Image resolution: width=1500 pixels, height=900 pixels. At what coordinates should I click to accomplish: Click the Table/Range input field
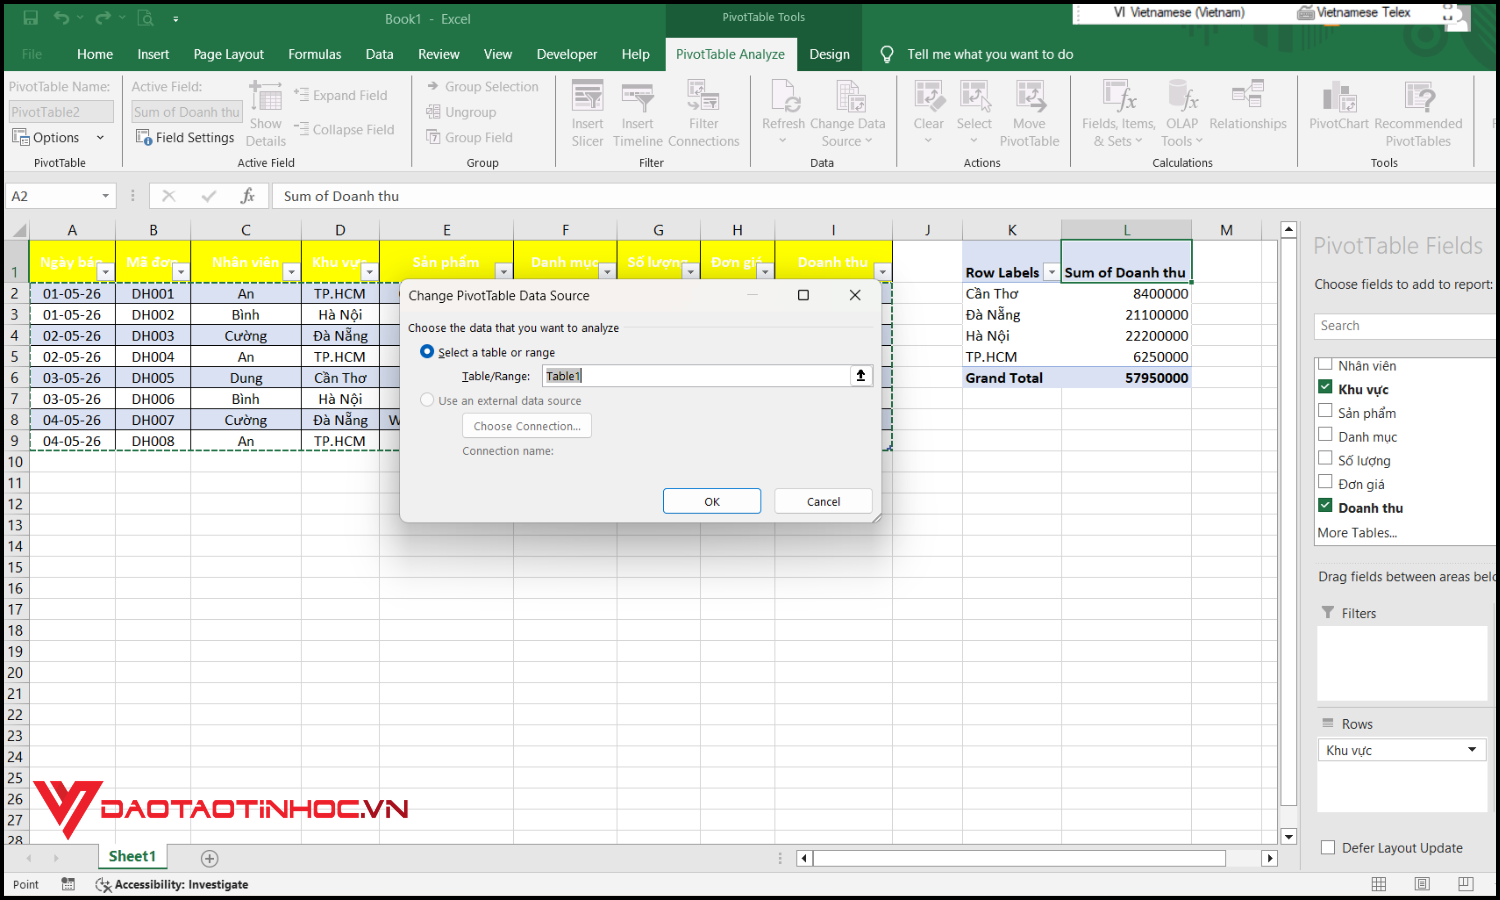pyautogui.click(x=696, y=376)
